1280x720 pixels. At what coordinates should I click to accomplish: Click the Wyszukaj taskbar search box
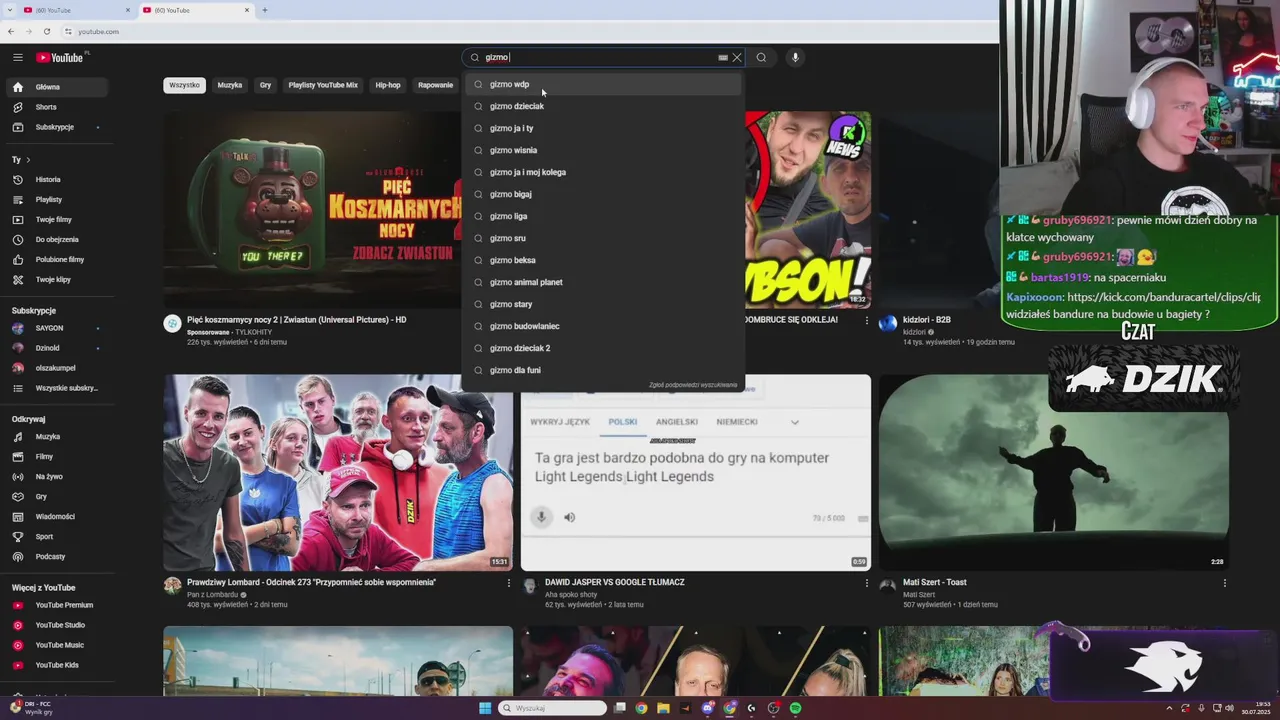click(x=553, y=708)
